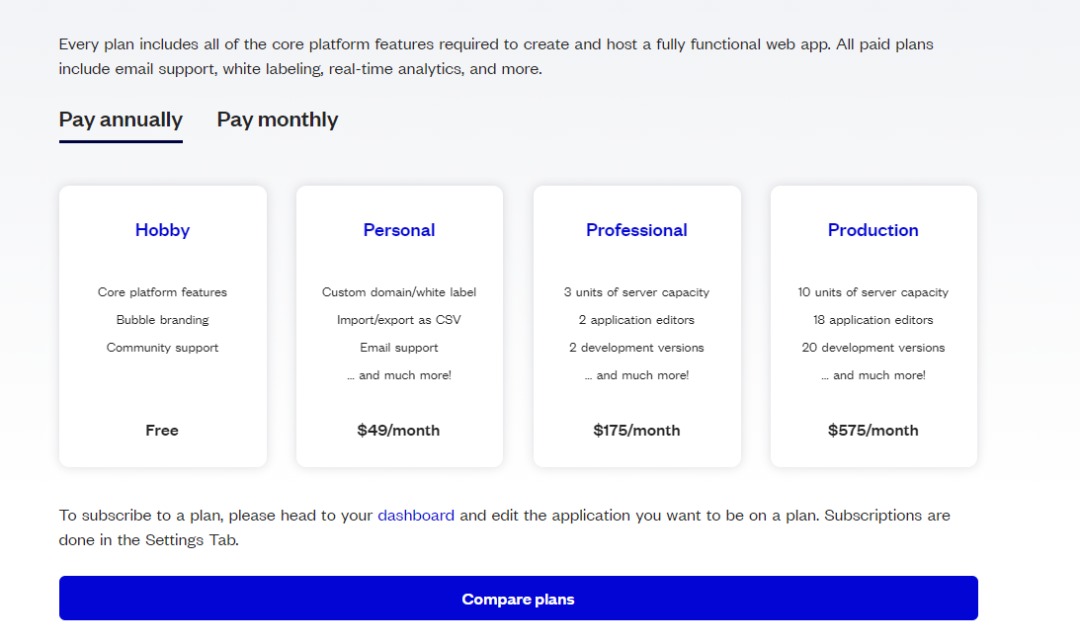
Task: Click the $49/month Personal price
Action: click(x=398, y=431)
